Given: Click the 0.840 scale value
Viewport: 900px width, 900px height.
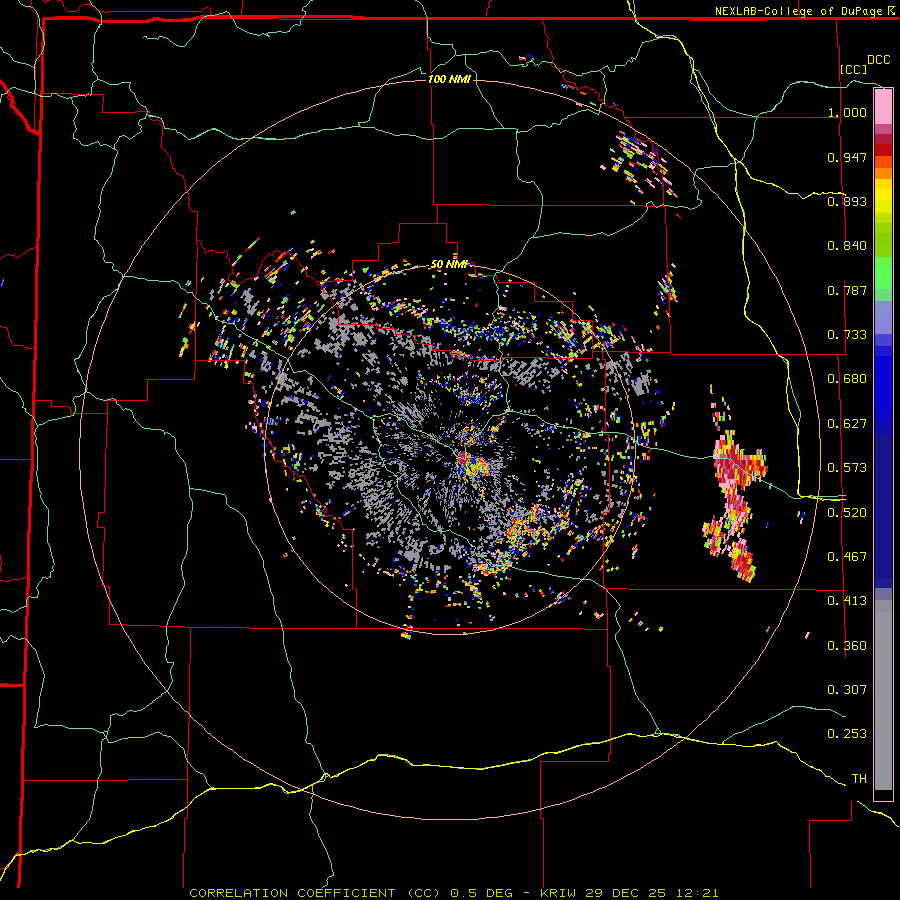Looking at the screenshot, I should pos(847,246).
